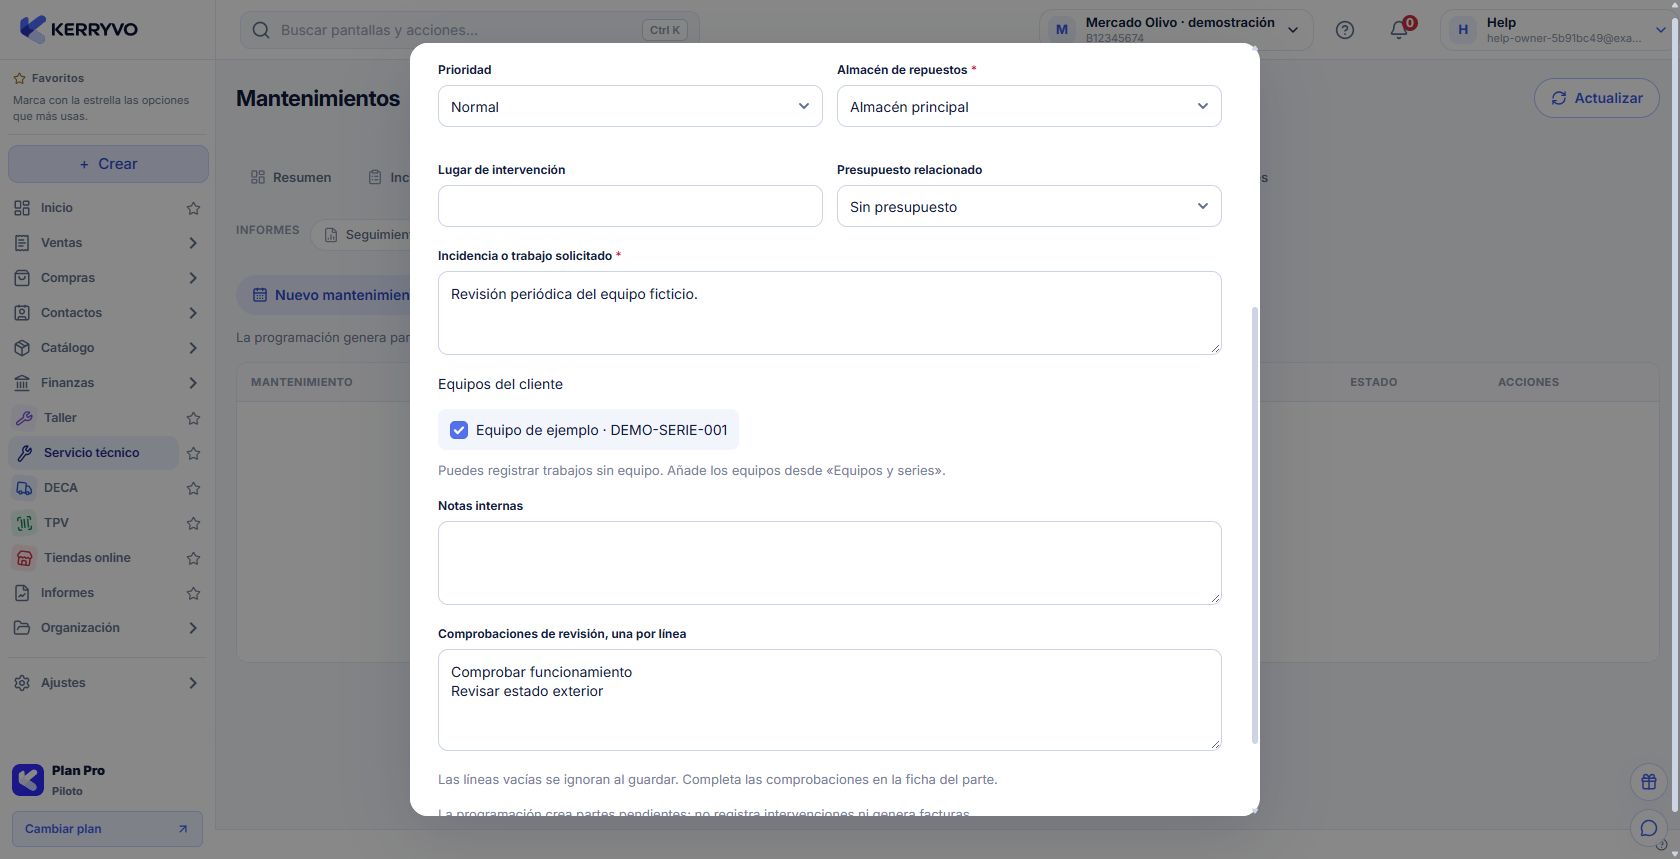This screenshot has width=1680, height=859.
Task: Click the Seguimiento report chip
Action: click(x=362, y=235)
